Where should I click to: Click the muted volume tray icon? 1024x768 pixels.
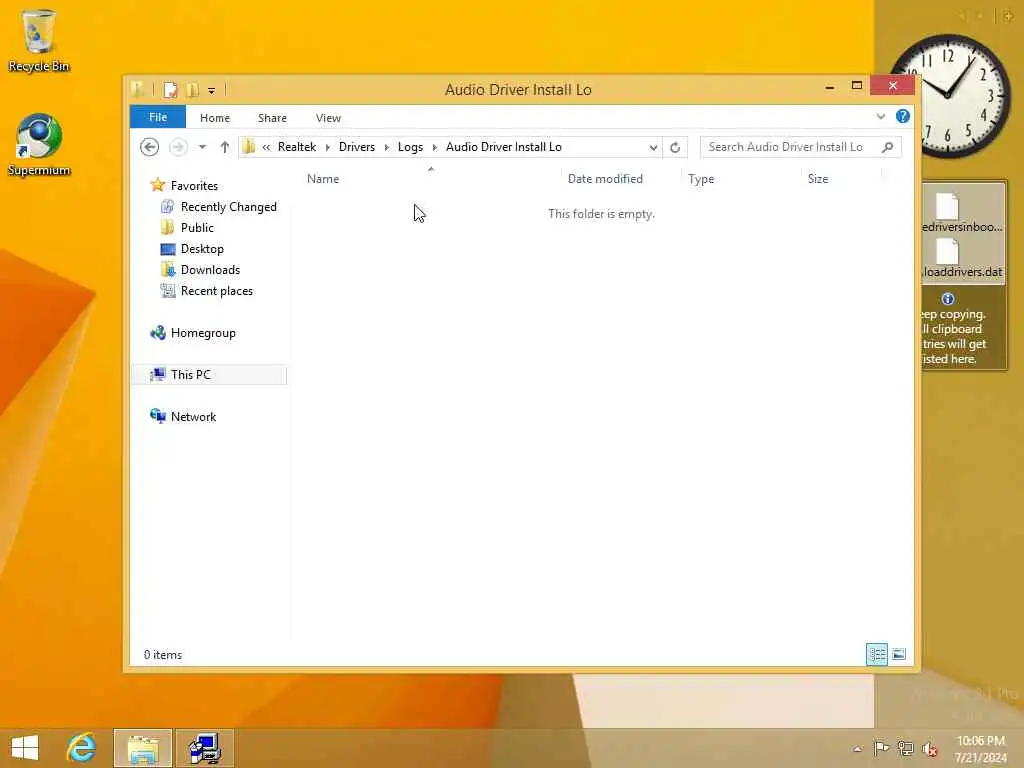pyautogui.click(x=930, y=749)
